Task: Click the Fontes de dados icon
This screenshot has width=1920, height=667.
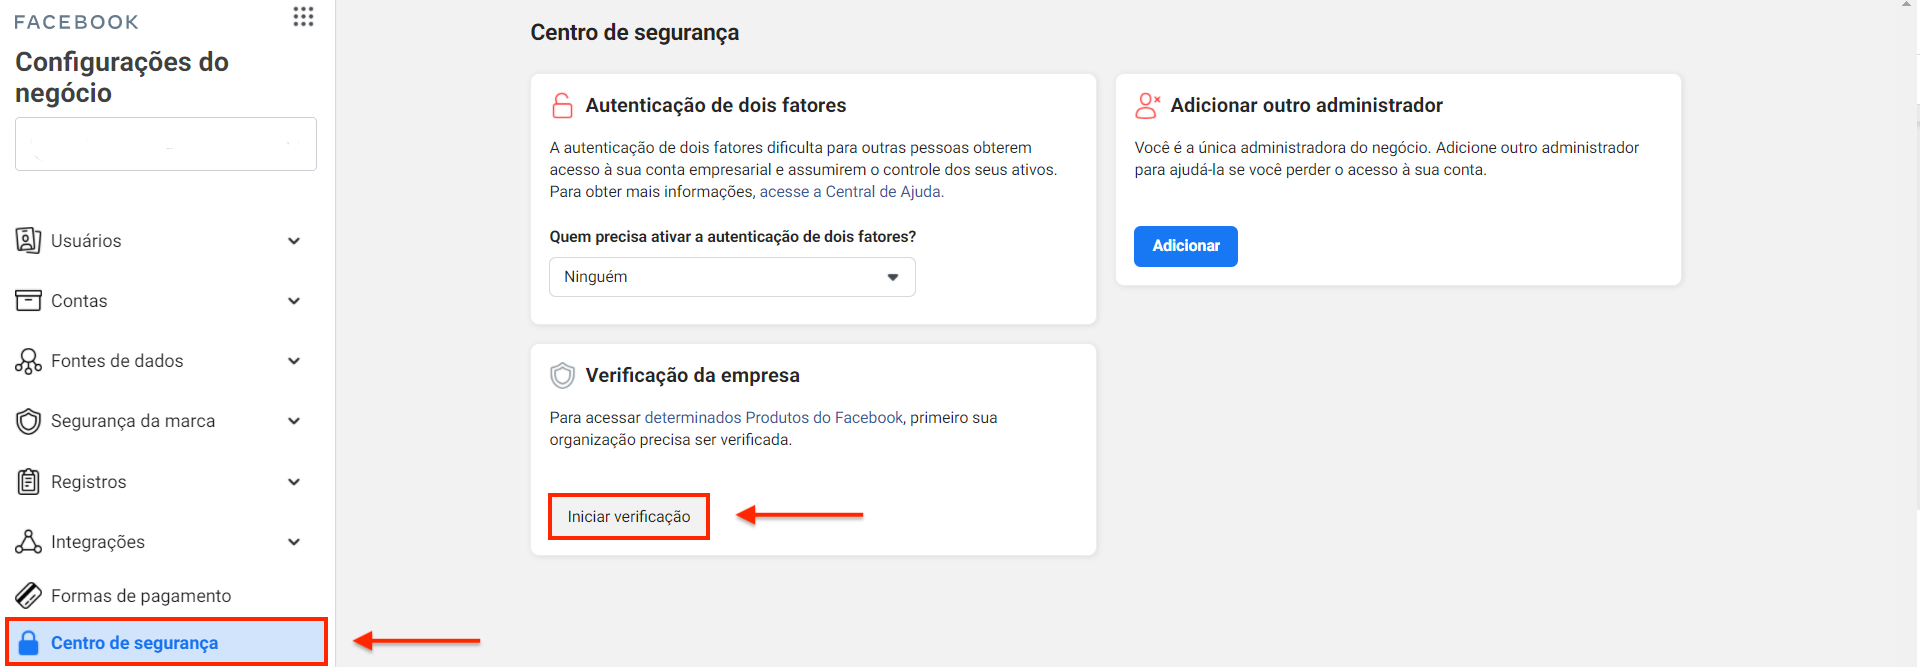Action: point(28,361)
